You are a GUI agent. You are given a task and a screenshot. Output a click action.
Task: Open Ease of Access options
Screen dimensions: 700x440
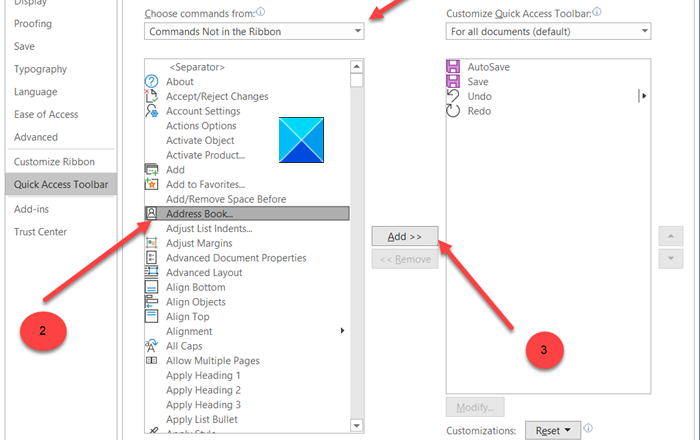tap(46, 114)
